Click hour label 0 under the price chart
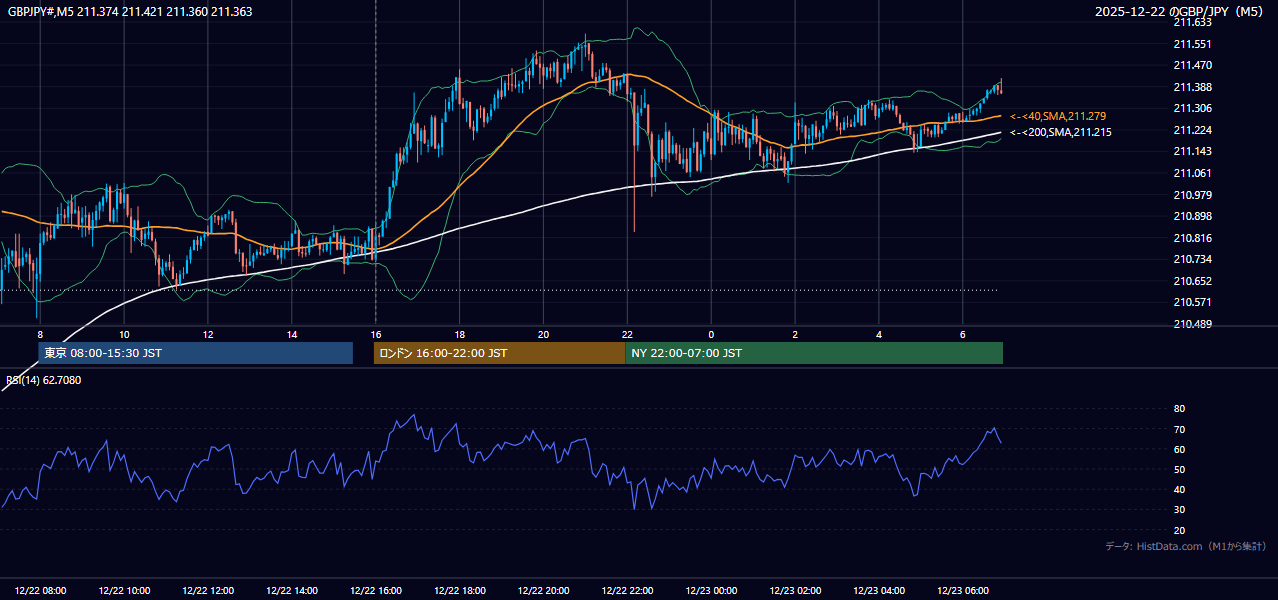Screen dimensions: 1278x600 (x=711, y=334)
